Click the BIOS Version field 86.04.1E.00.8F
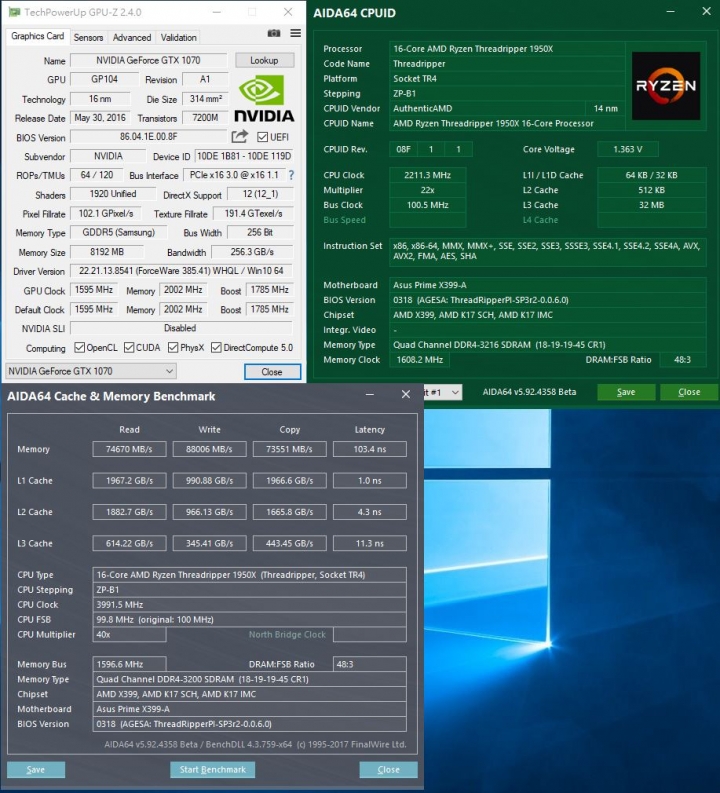This screenshot has width=720, height=793. click(149, 137)
